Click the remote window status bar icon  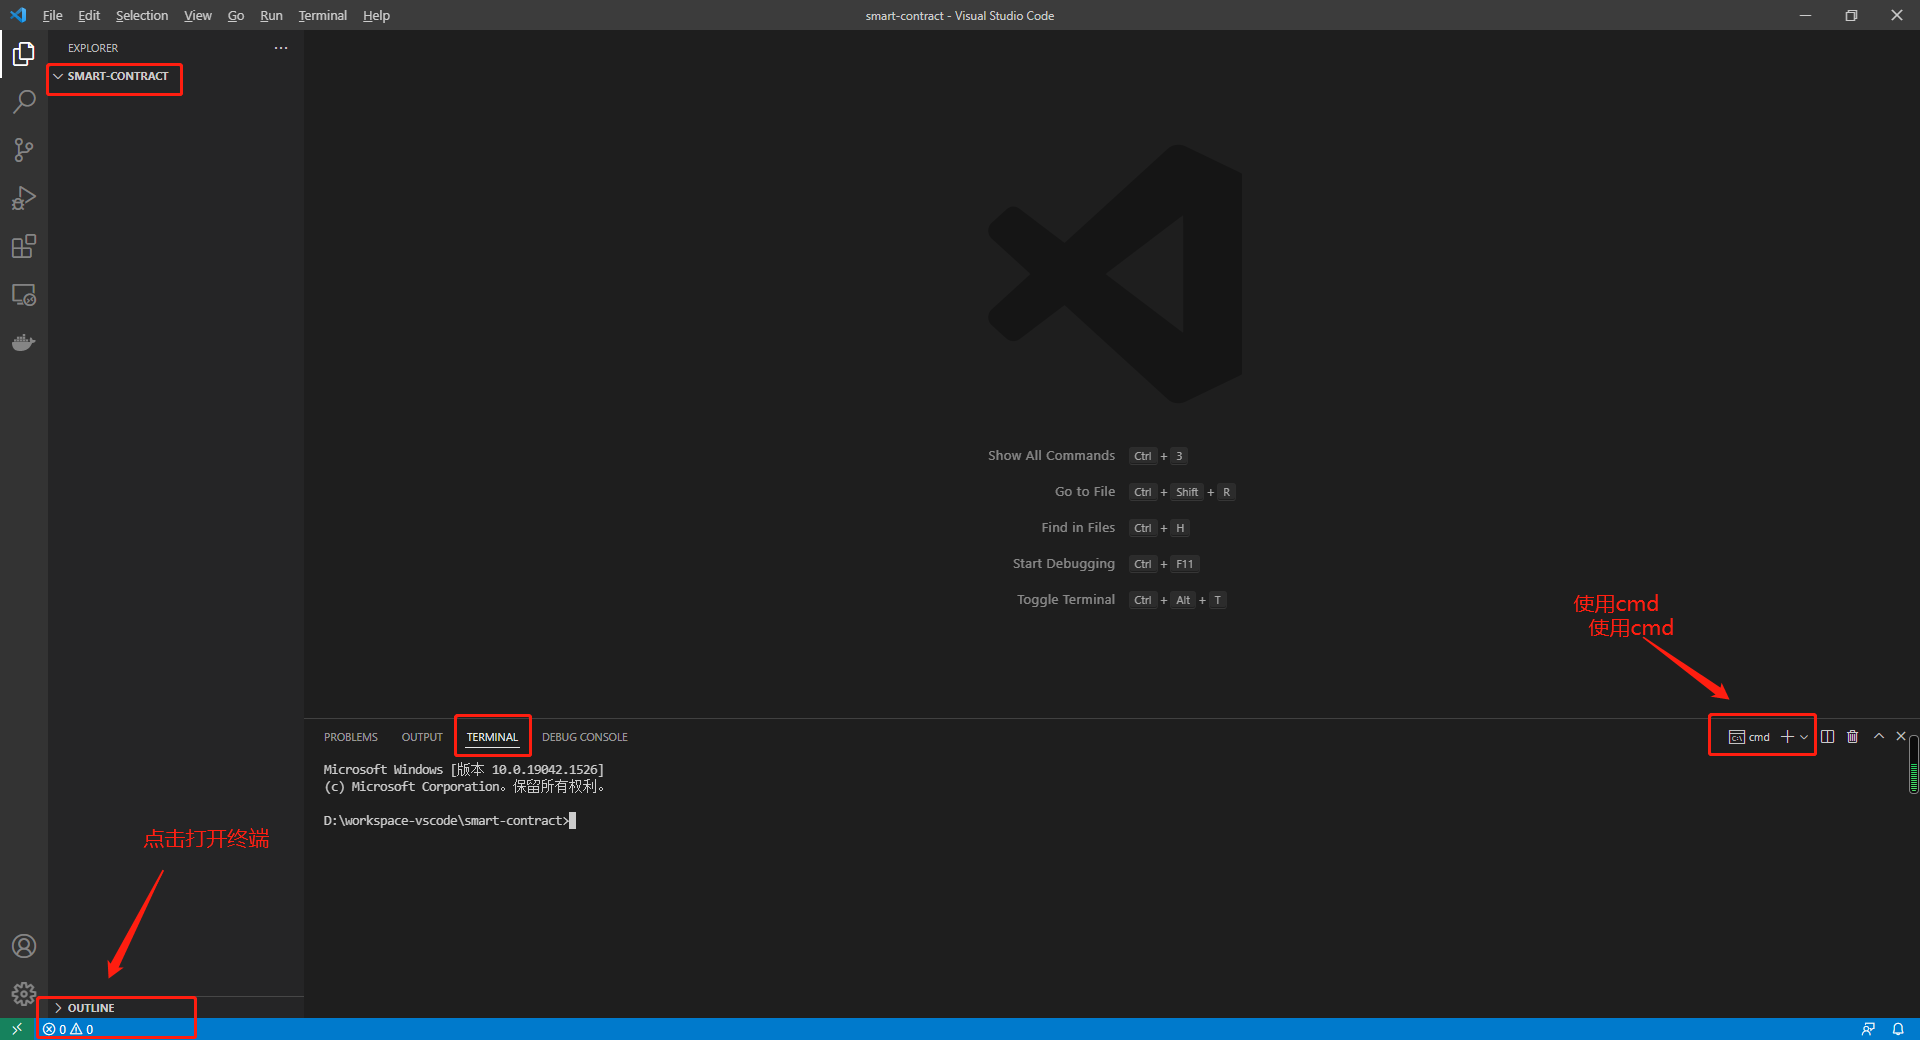tap(17, 1029)
